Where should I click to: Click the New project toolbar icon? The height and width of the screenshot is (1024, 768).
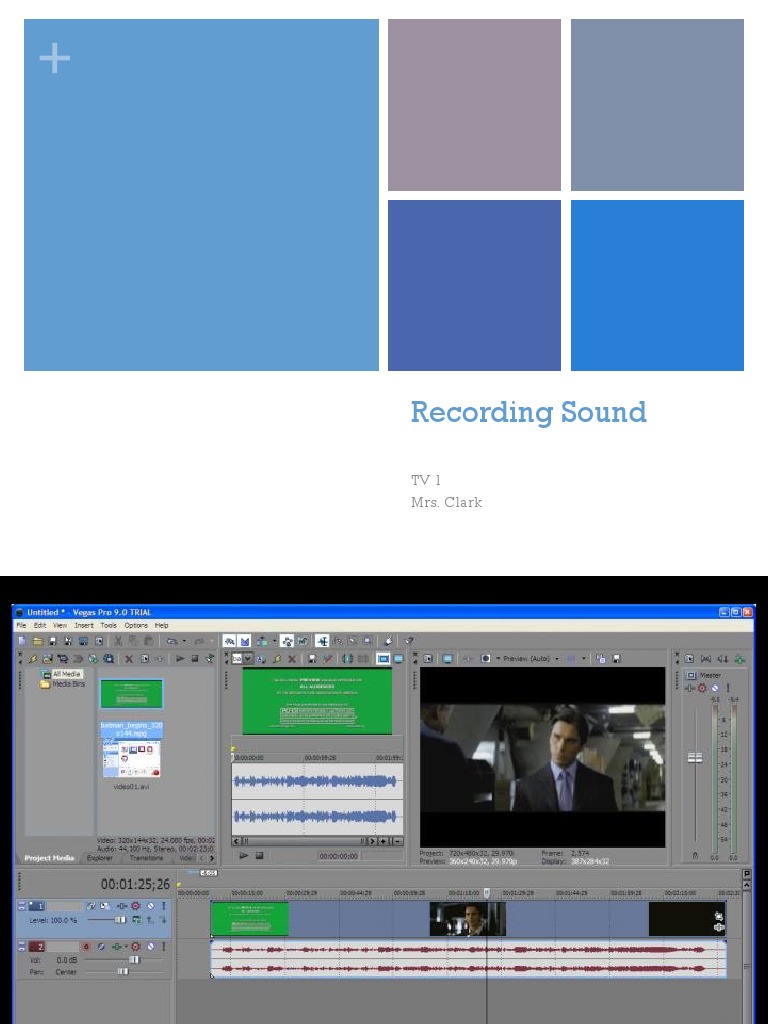22,641
